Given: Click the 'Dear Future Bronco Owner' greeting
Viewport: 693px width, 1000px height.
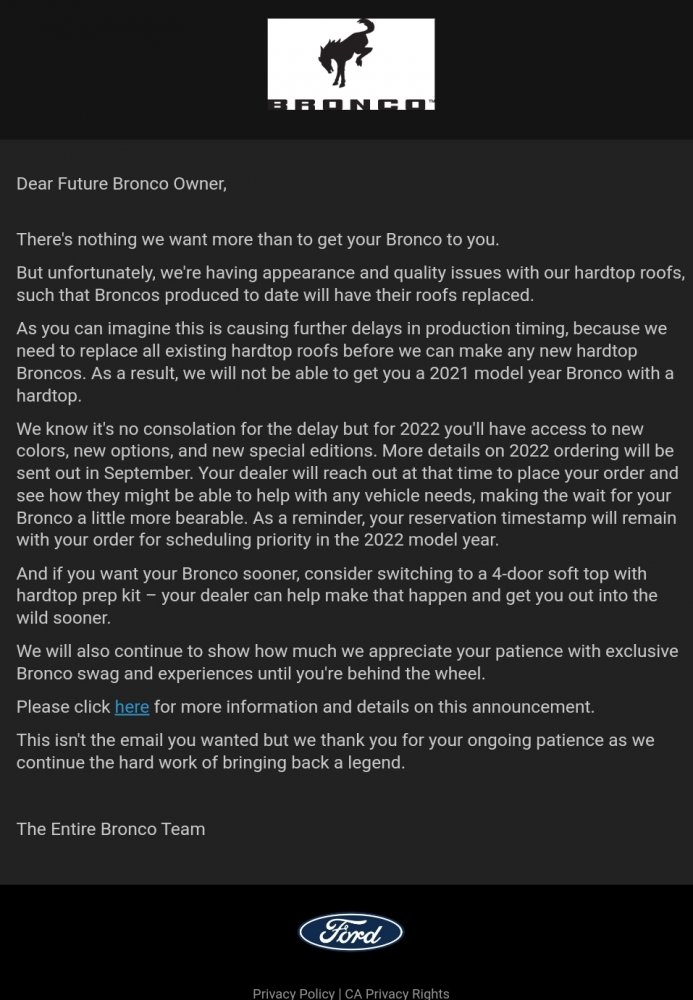Looking at the screenshot, I should tap(121, 184).
